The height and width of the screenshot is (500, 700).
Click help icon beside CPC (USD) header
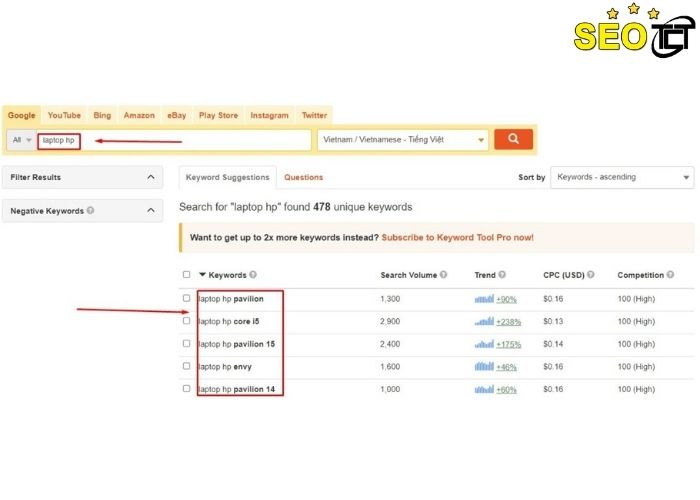(x=591, y=275)
